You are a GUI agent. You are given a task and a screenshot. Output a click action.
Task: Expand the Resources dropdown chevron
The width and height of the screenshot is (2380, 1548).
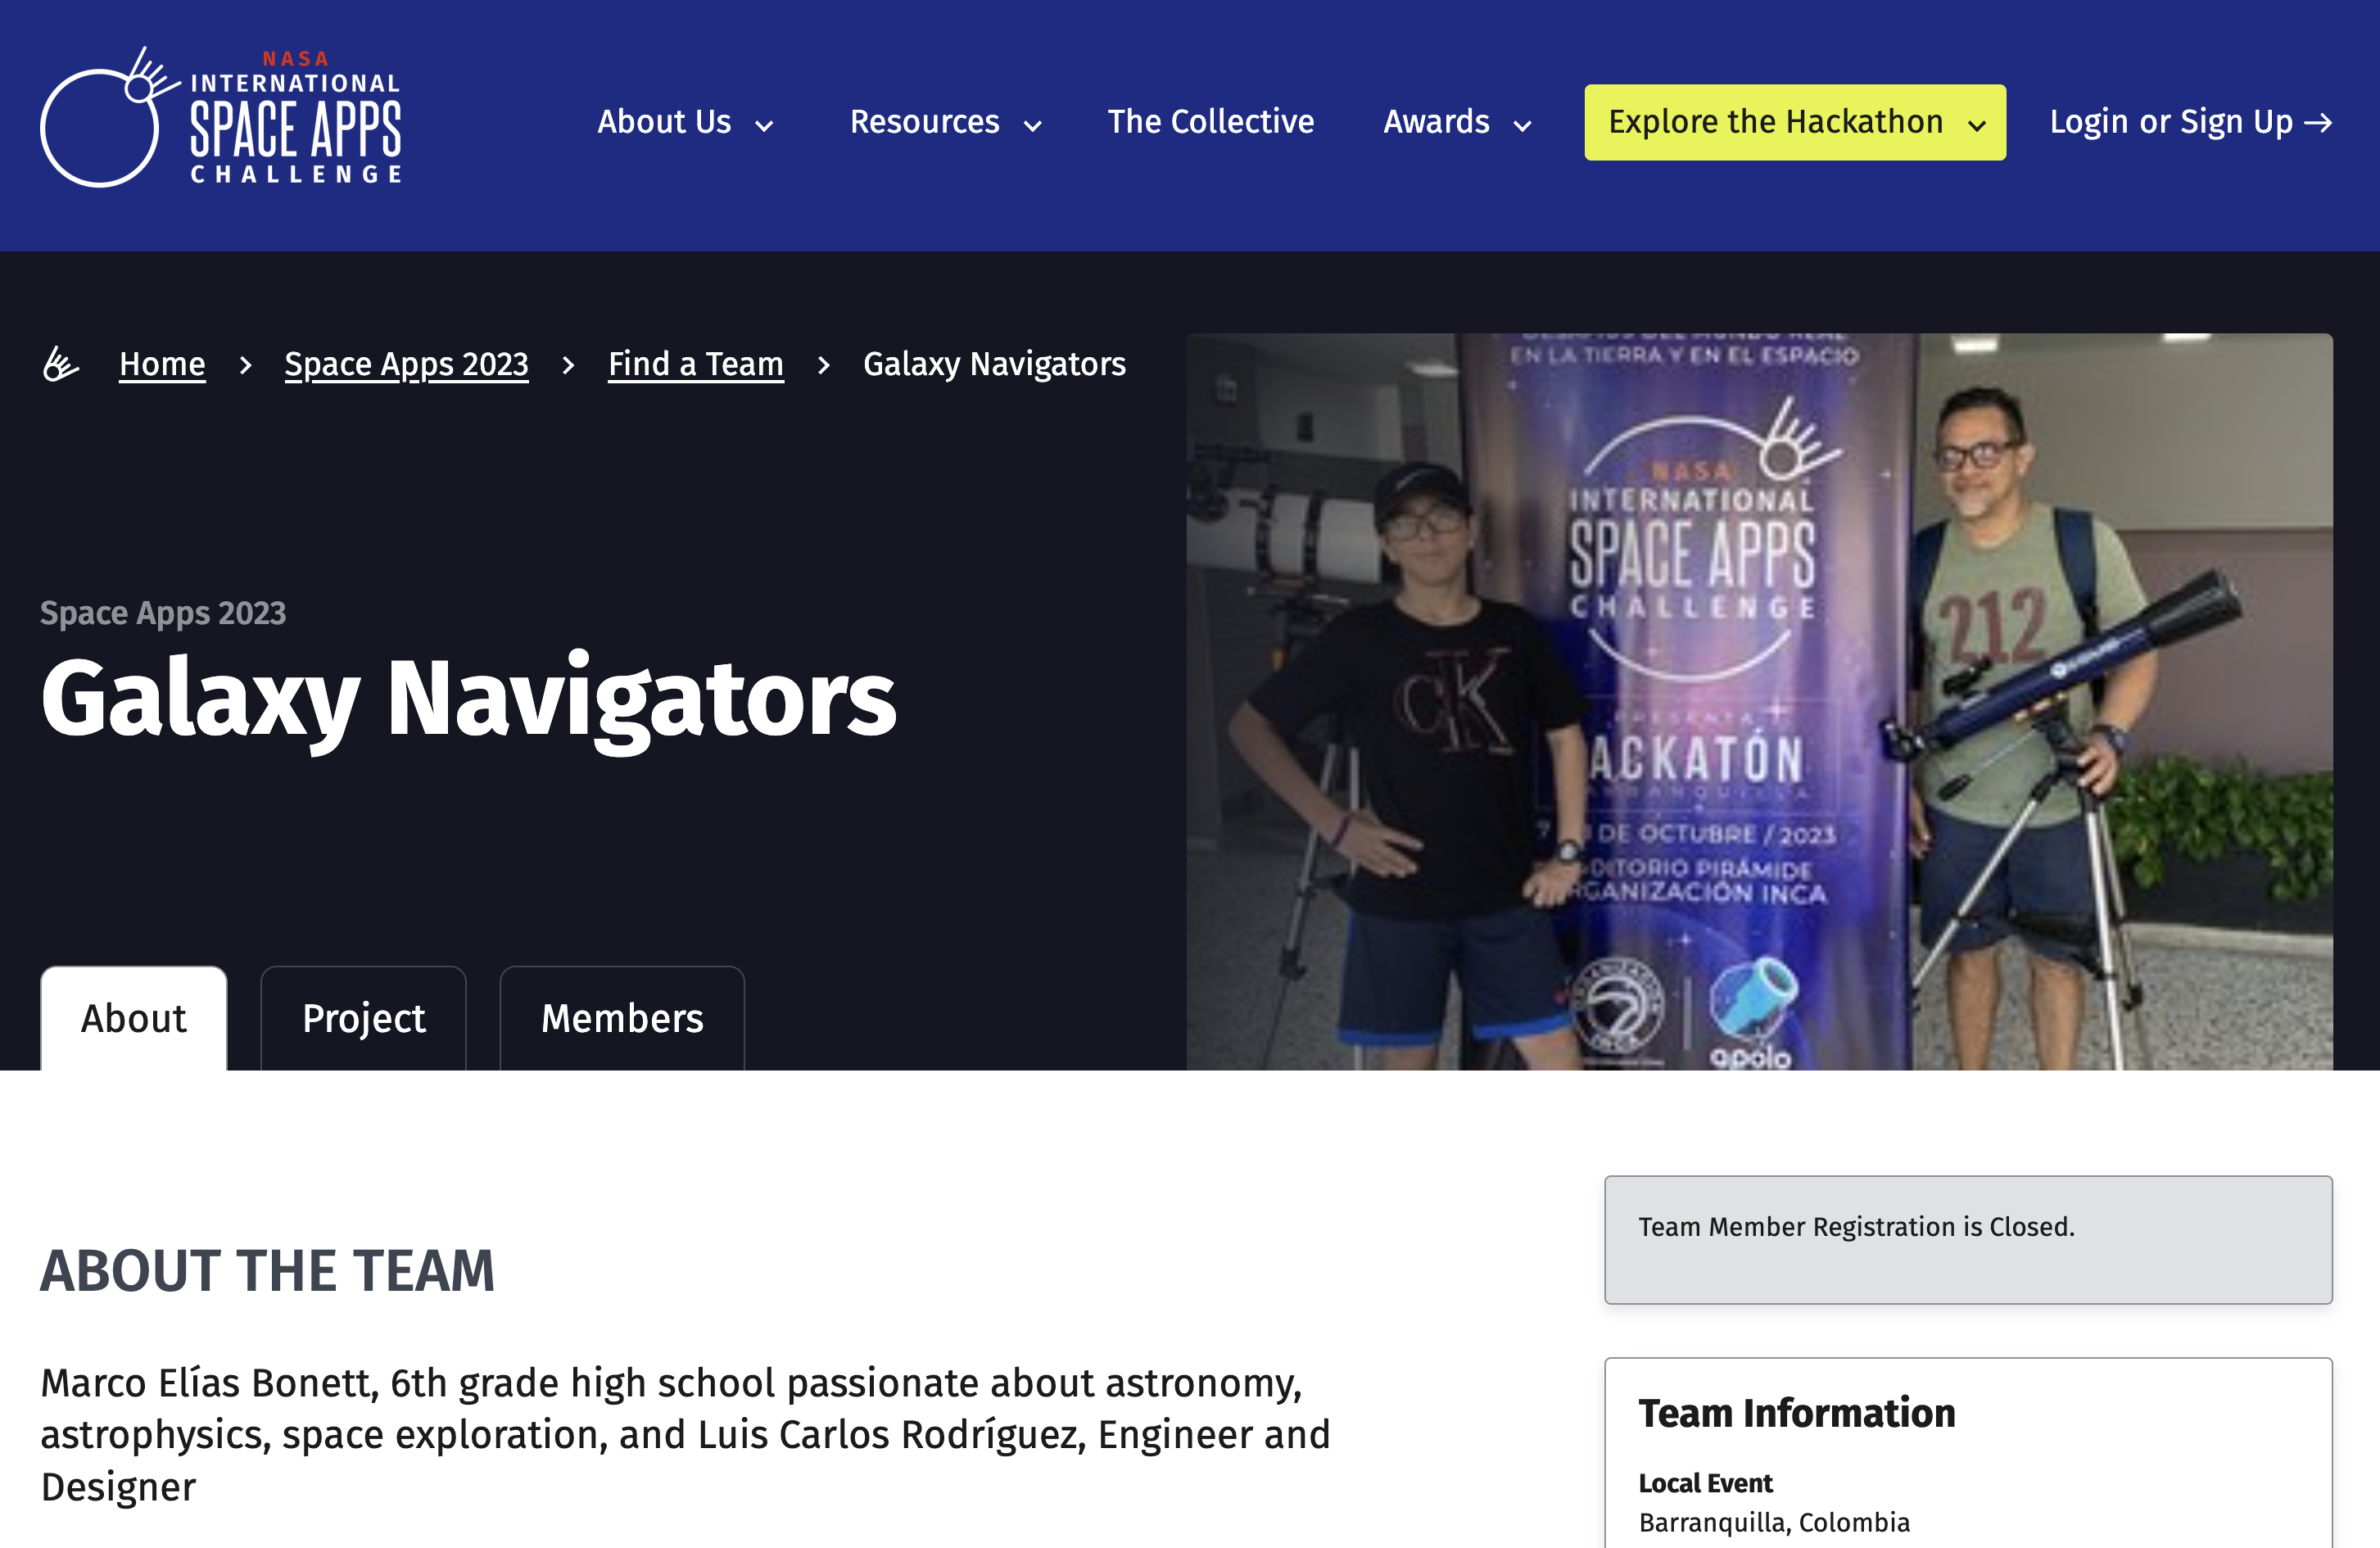click(1033, 126)
